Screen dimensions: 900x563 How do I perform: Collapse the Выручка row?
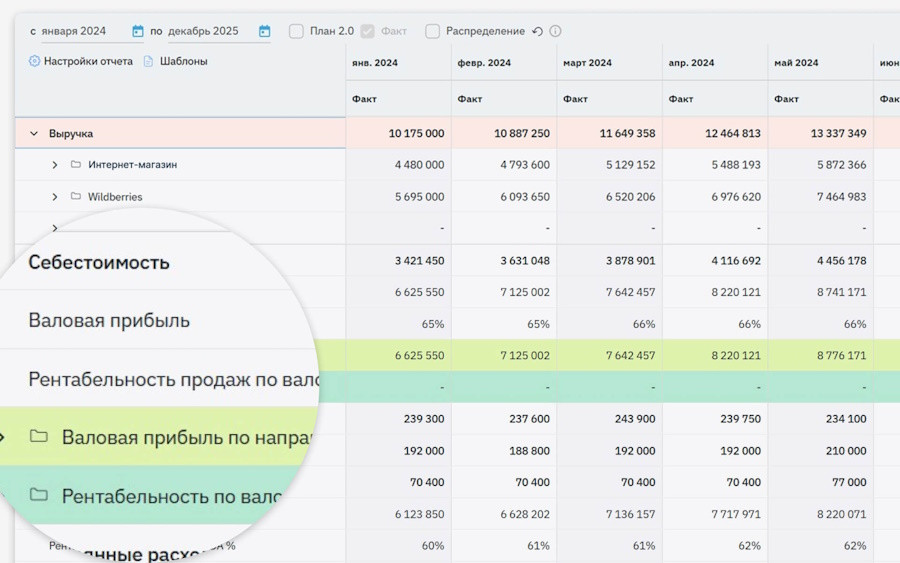[x=34, y=133]
